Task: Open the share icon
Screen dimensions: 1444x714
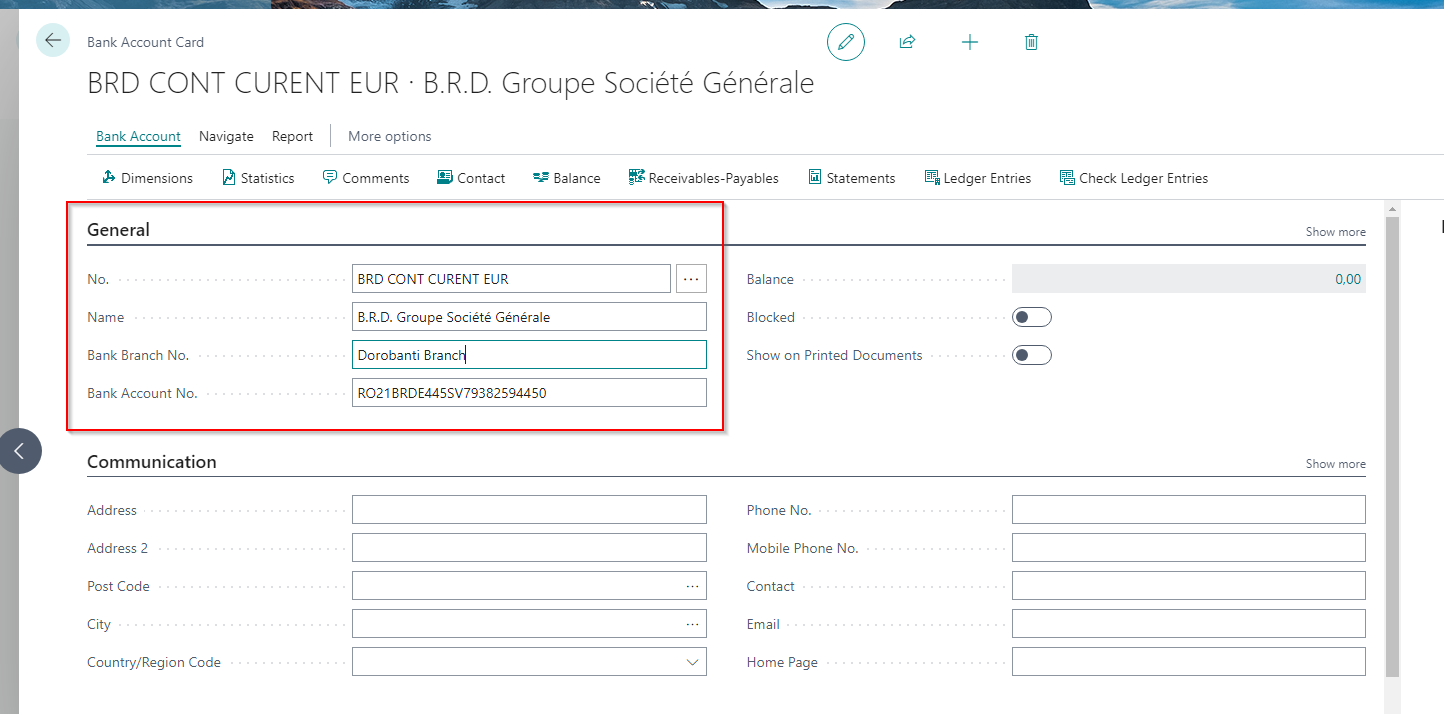Action: click(x=908, y=42)
